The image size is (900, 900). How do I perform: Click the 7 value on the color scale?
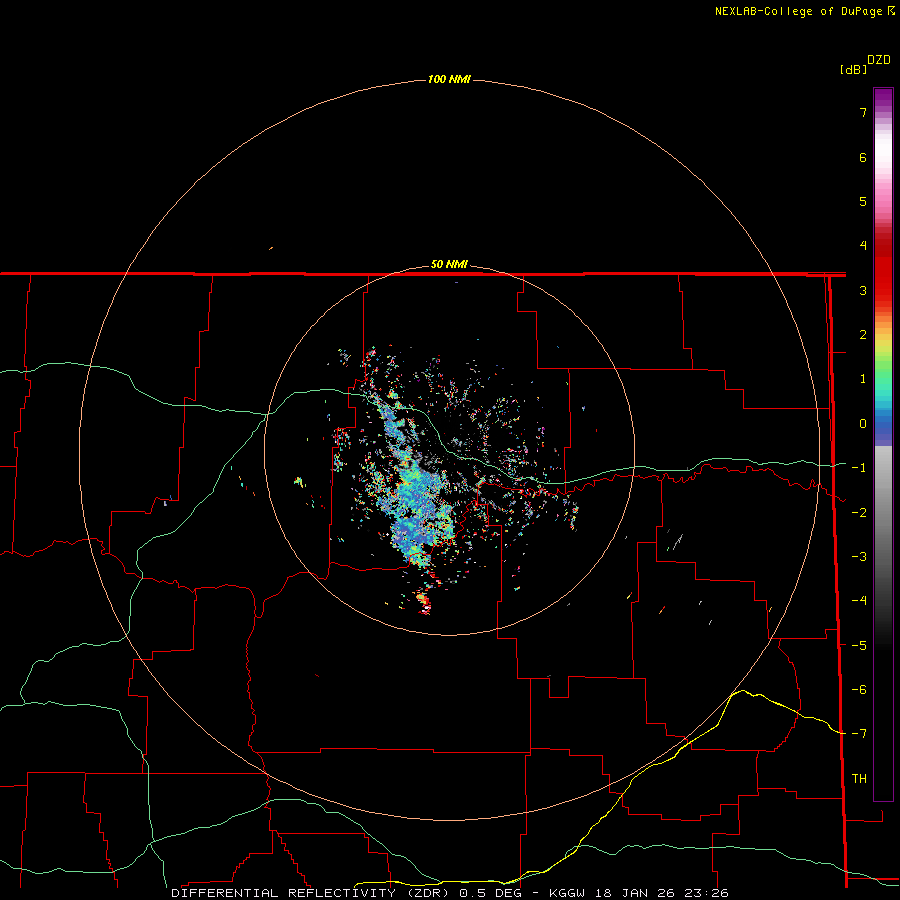[863, 112]
